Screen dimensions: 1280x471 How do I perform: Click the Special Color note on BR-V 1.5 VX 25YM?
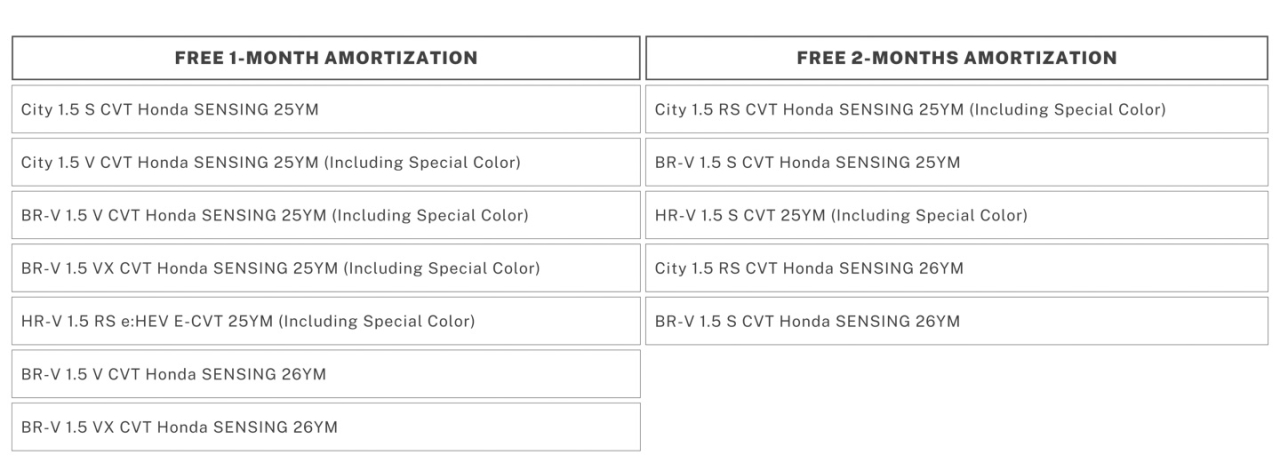(x=441, y=268)
